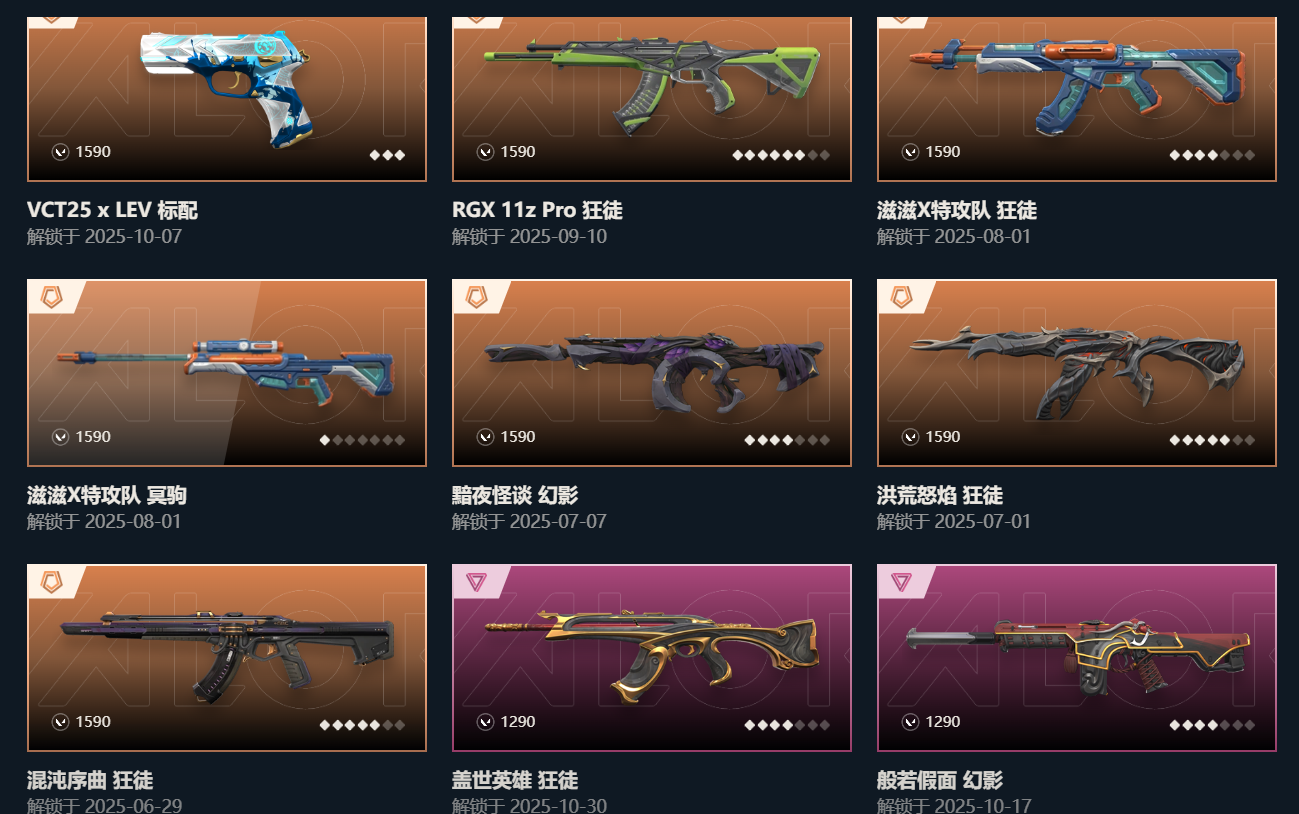Click the pink triangle badge on 般若假面 幻影 card

click(x=902, y=582)
